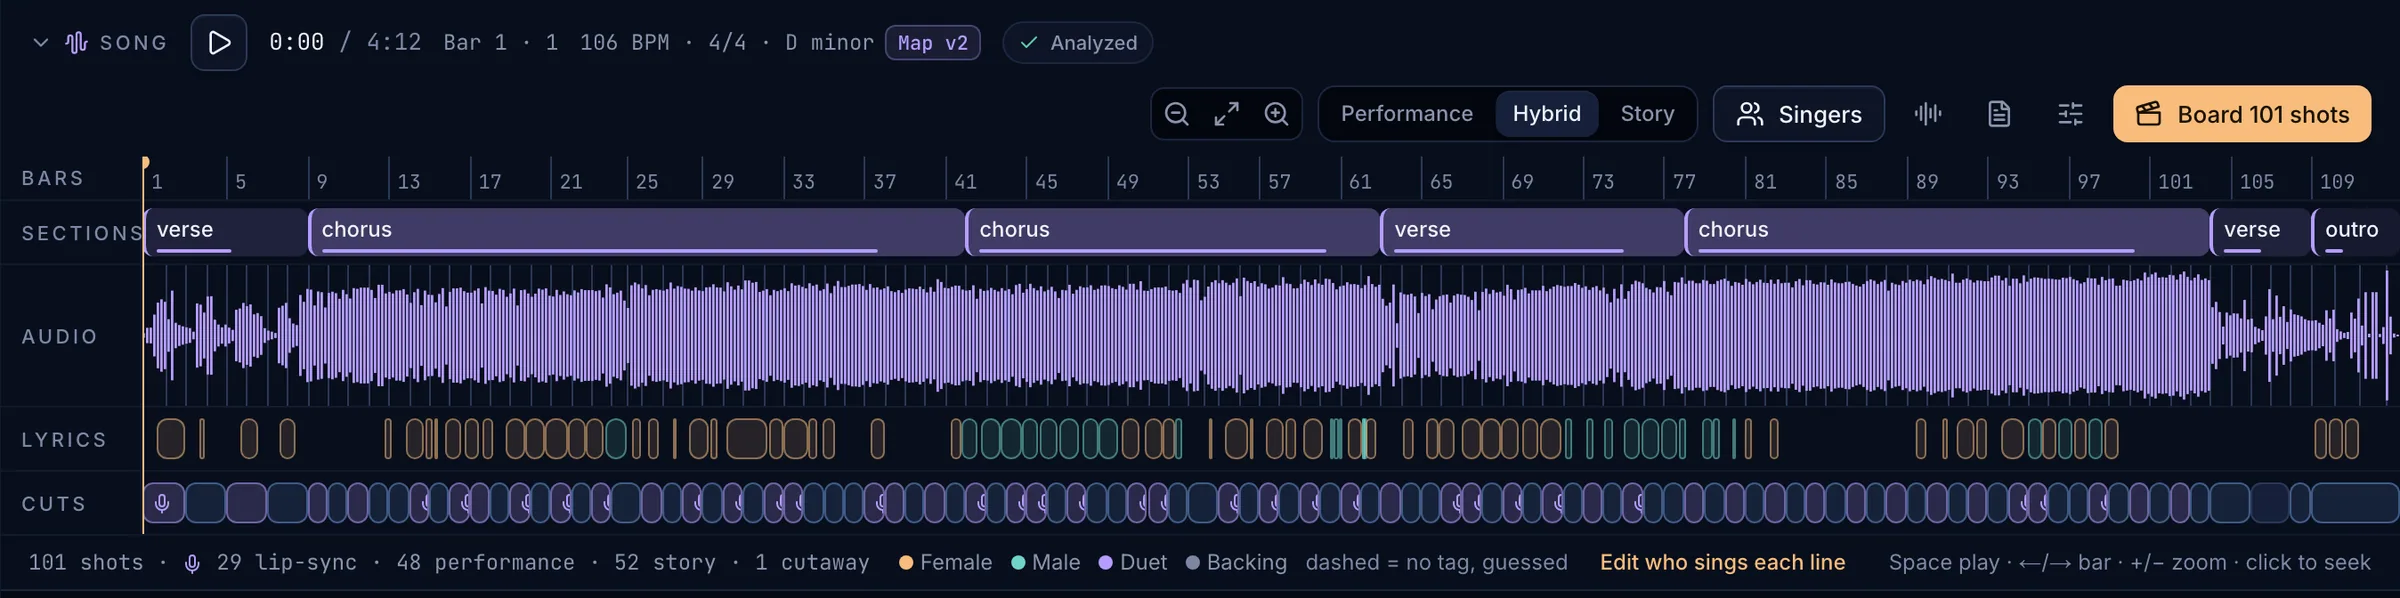
Task: Collapse the Song panel with the chevron
Action: [x=41, y=43]
